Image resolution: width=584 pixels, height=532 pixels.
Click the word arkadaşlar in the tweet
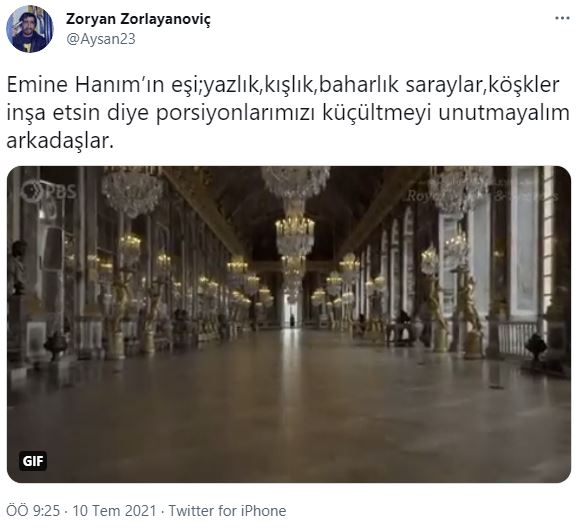click(x=60, y=141)
